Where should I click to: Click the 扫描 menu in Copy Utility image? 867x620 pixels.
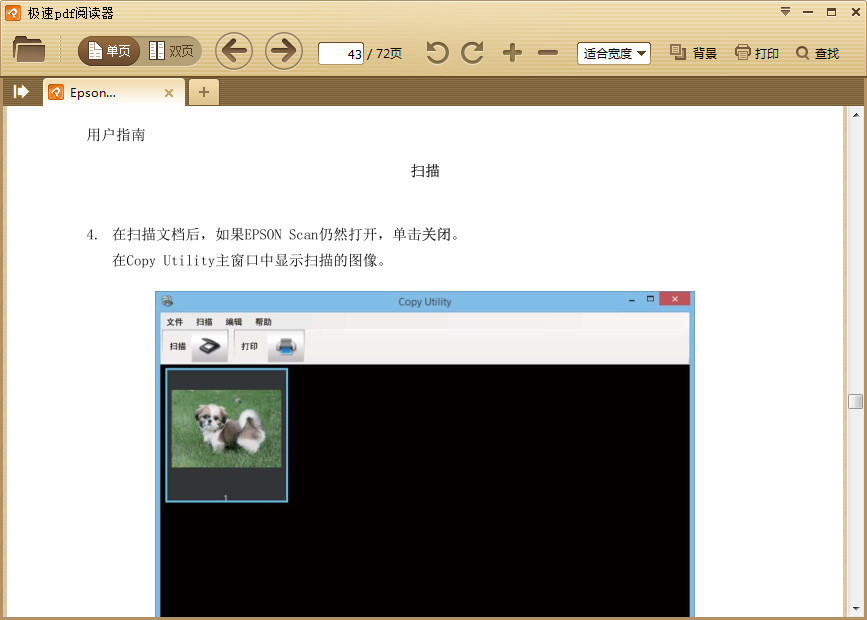click(x=204, y=322)
